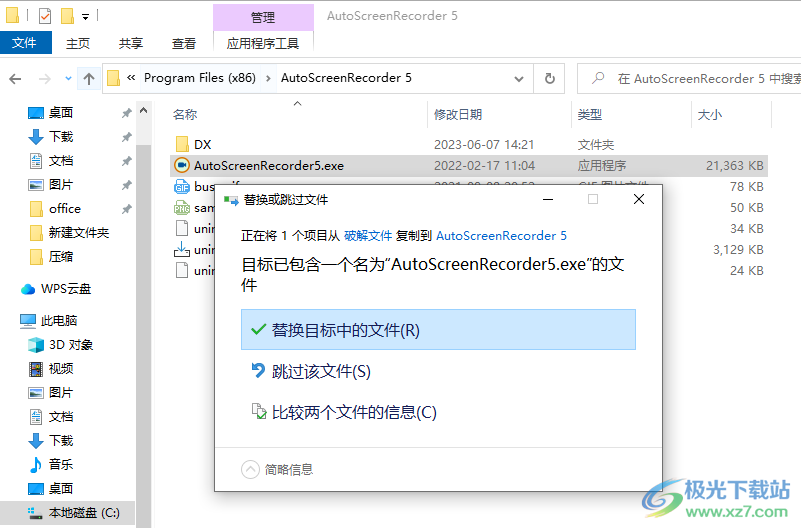Minimize the 替换或跳过文件 dialog
Image resolution: width=801 pixels, height=528 pixels.
548,199
